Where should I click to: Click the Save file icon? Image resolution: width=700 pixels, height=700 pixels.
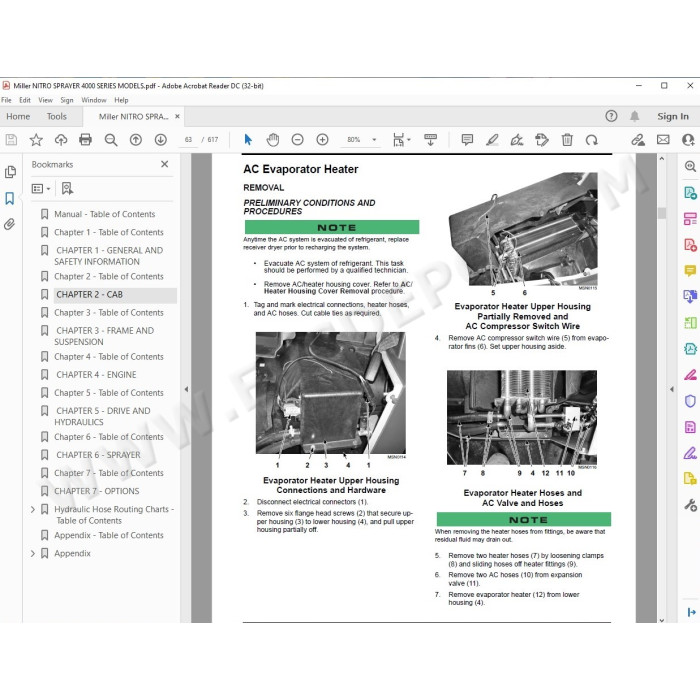tap(11, 140)
